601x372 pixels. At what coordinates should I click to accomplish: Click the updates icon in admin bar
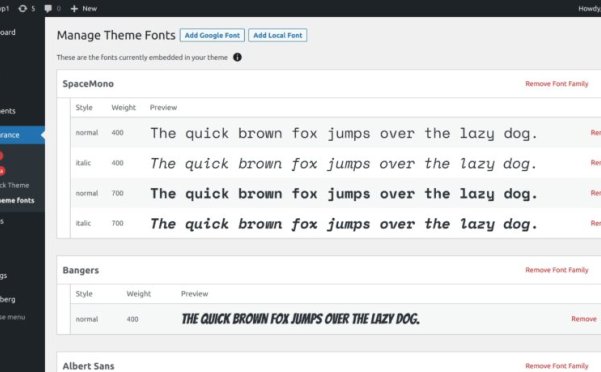coord(23,8)
